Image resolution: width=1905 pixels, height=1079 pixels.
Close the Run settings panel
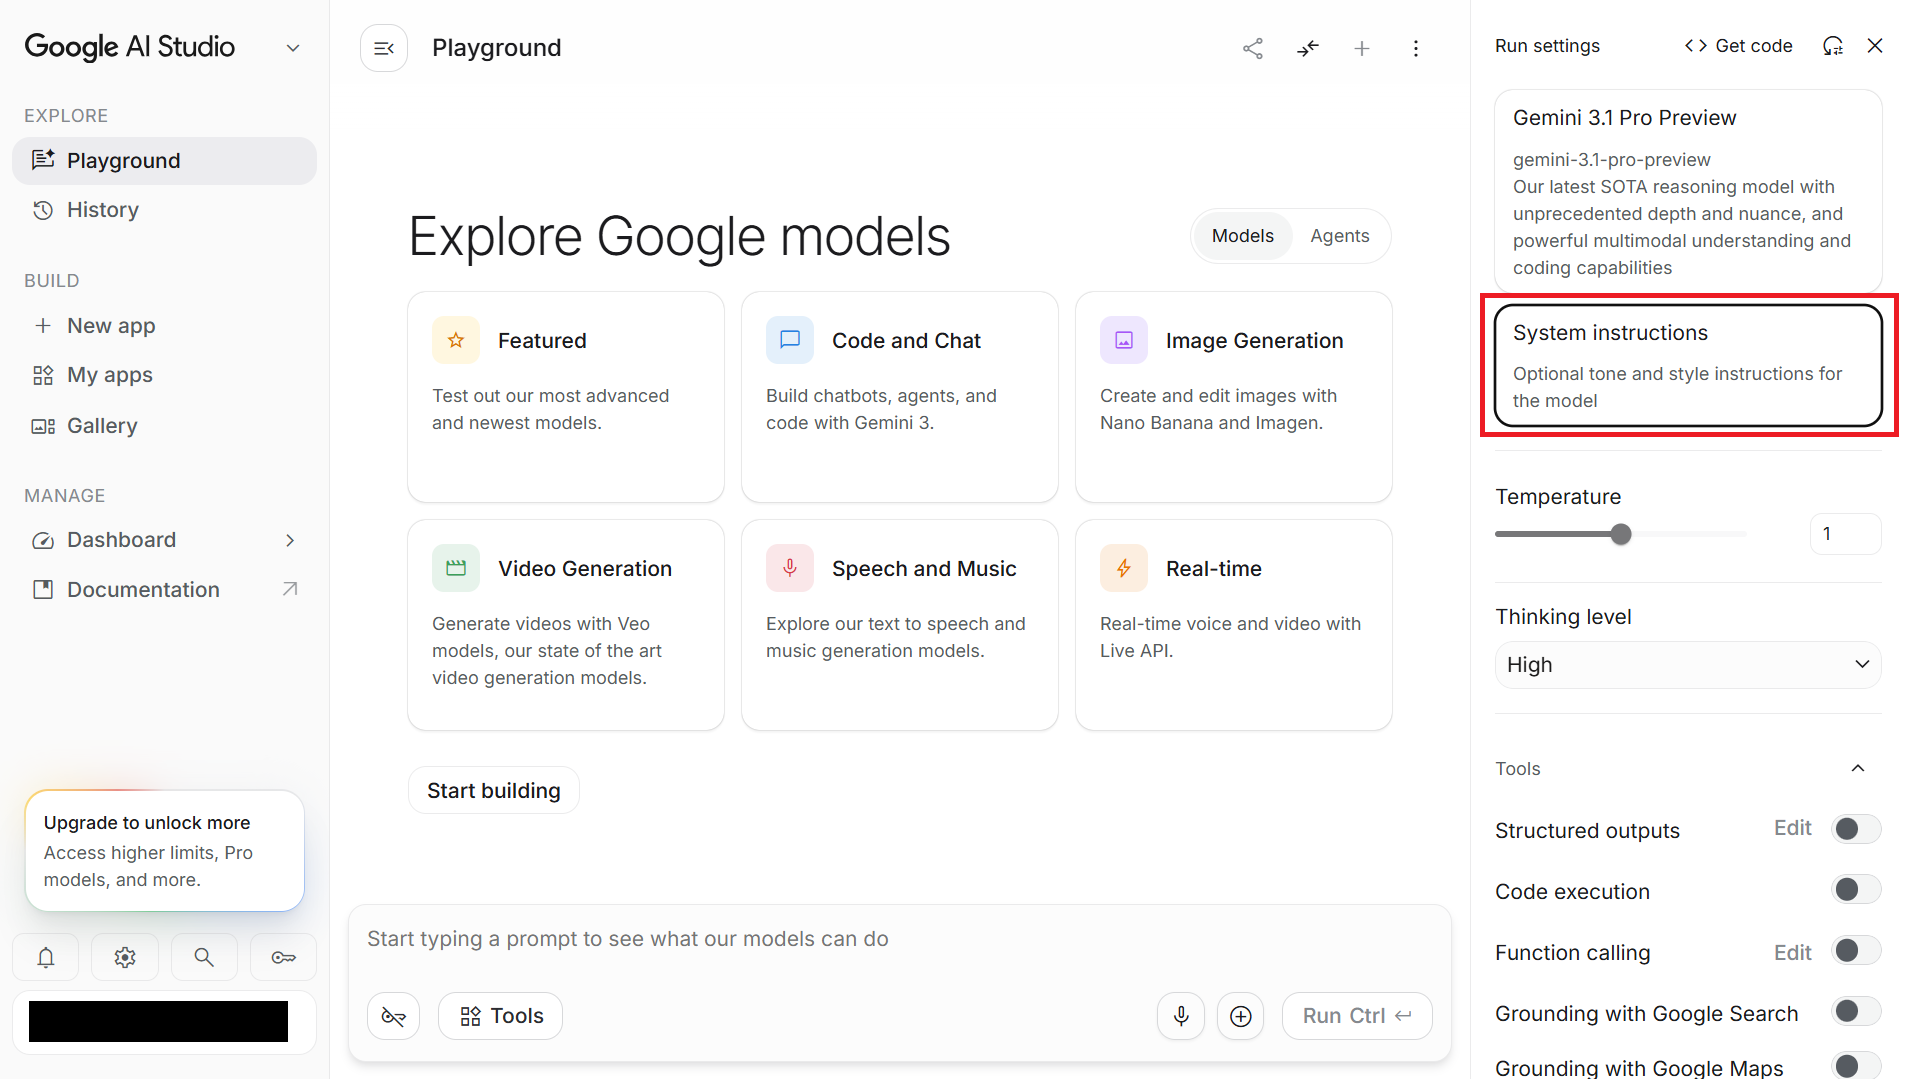point(1875,46)
